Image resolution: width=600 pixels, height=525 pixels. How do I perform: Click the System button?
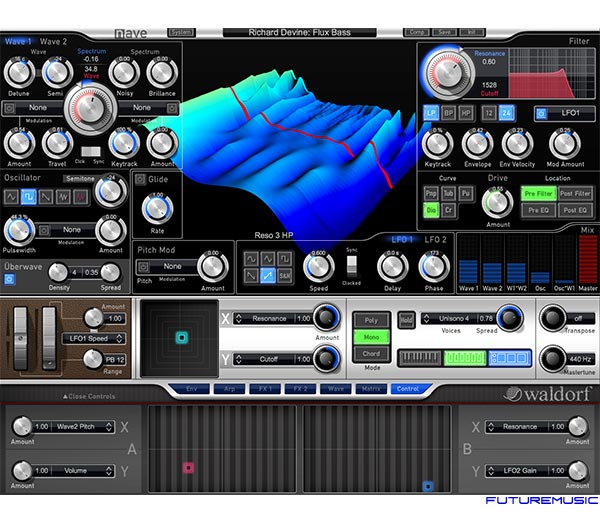181,33
